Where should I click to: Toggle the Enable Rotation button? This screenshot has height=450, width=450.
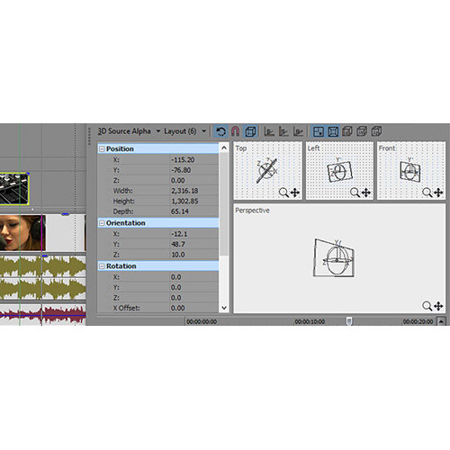point(220,131)
